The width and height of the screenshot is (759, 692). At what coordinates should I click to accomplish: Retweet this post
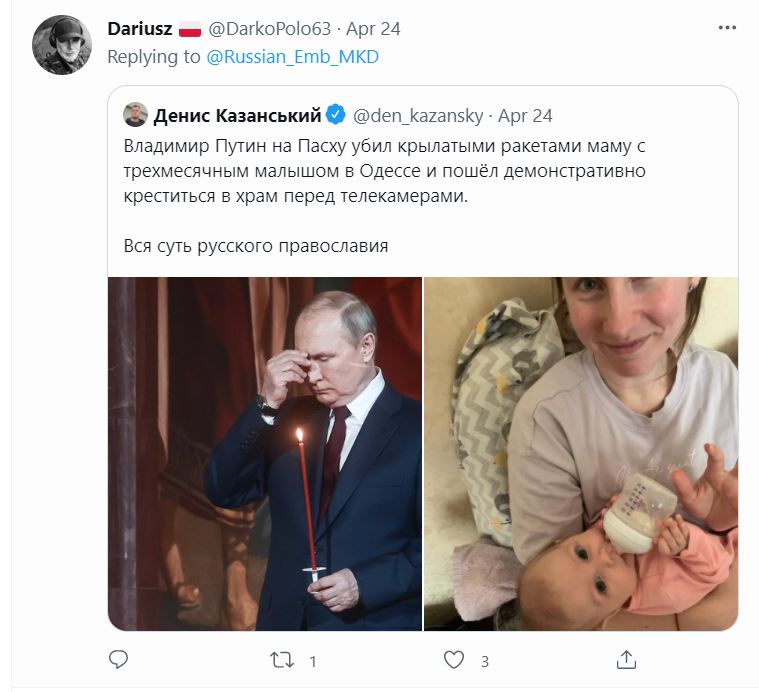point(282,660)
